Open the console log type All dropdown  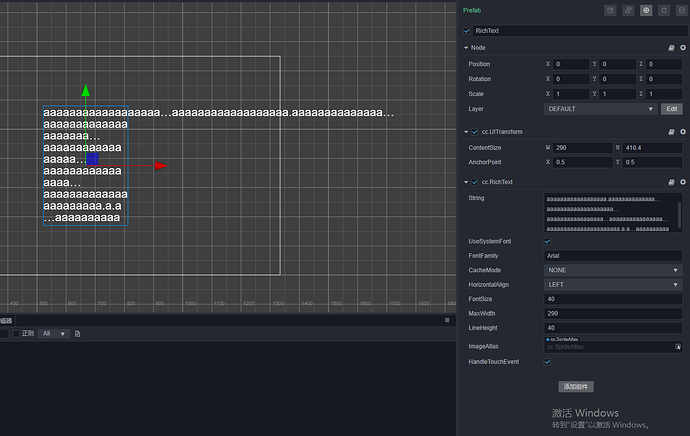tap(54, 334)
